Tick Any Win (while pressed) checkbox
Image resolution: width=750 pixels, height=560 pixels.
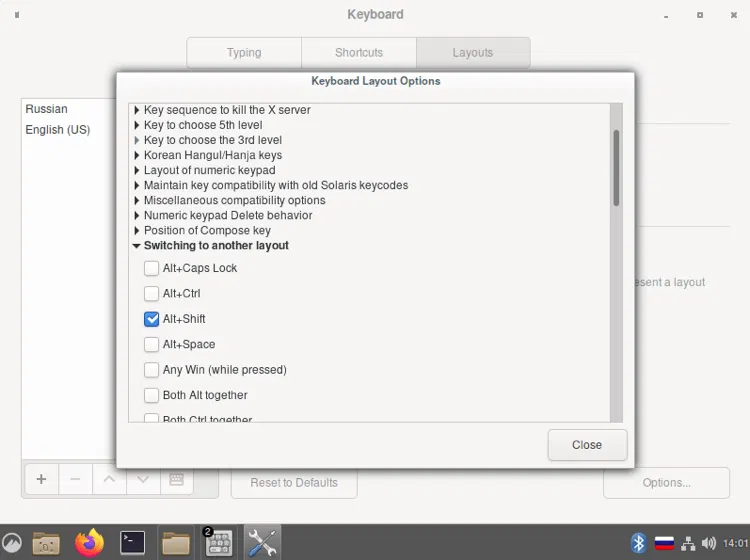point(152,370)
